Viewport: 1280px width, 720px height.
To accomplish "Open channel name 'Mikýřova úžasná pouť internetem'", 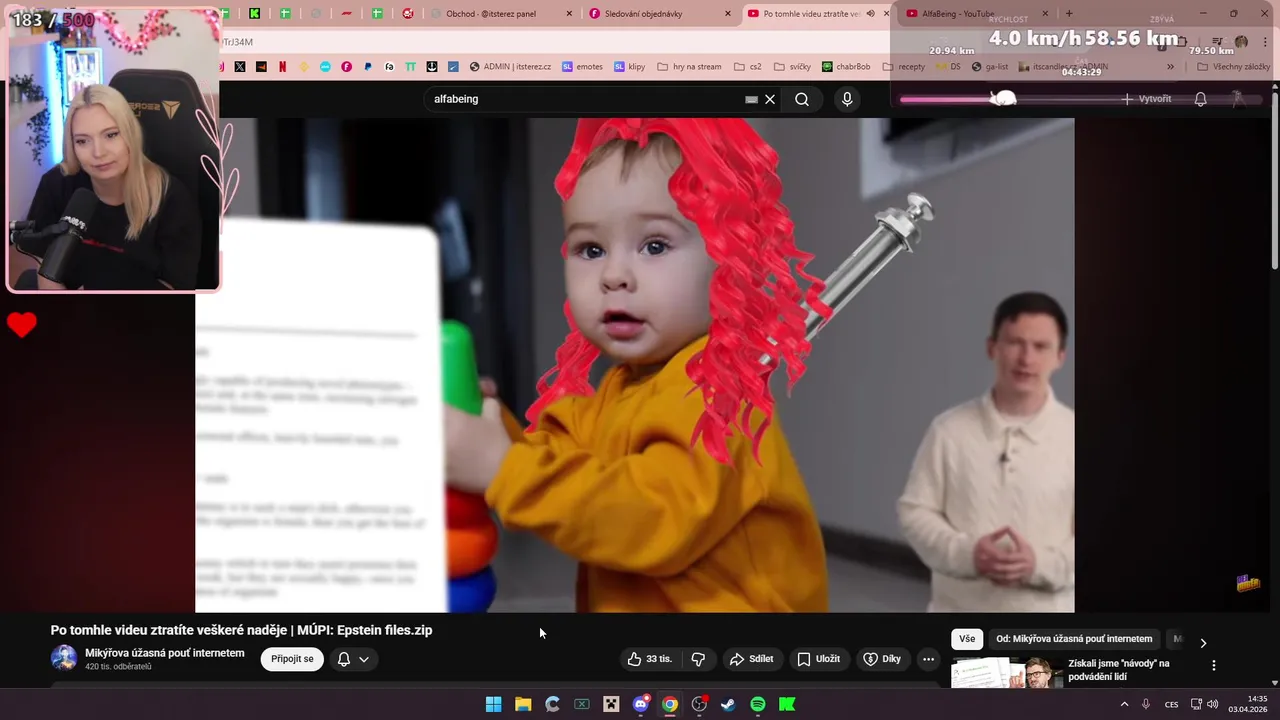I will pyautogui.click(x=165, y=653).
